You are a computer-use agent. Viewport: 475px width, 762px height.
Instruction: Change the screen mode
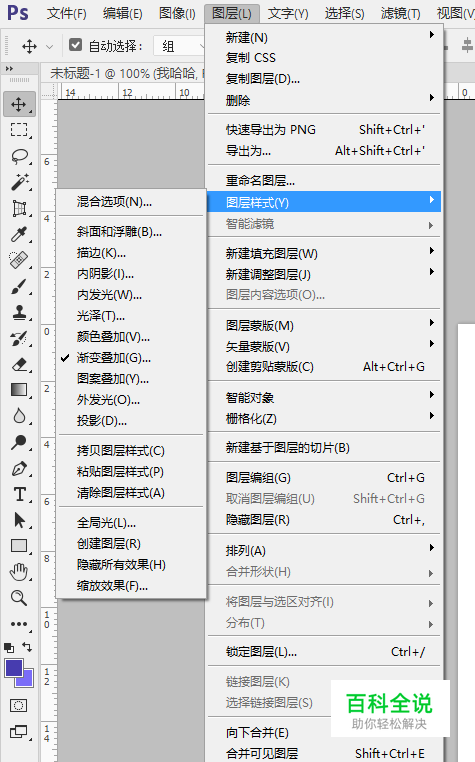[x=19, y=731]
